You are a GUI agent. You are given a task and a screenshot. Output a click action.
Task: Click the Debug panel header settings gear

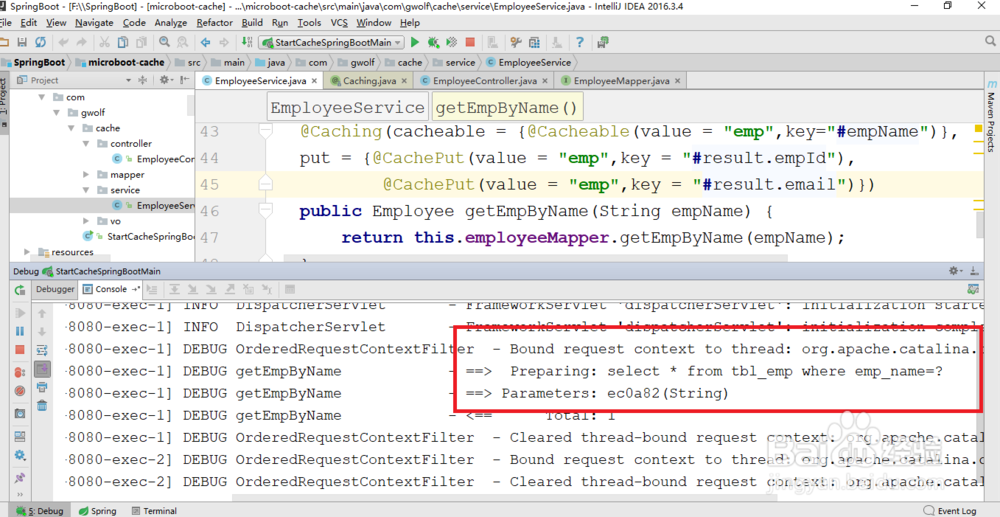[955, 271]
